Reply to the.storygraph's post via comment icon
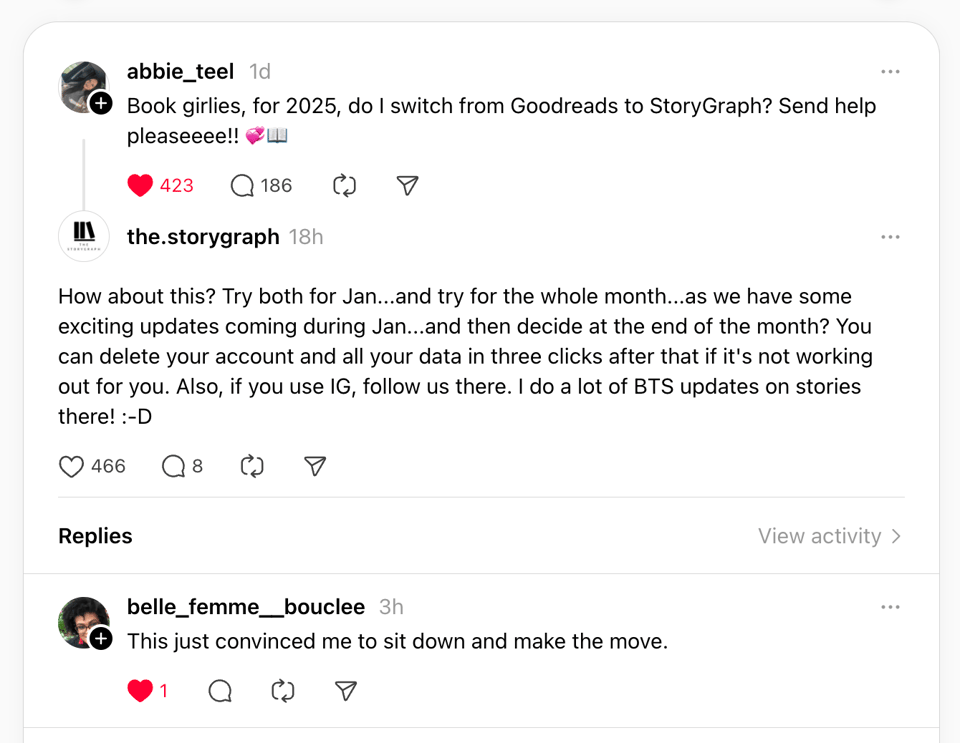This screenshot has width=960, height=743. pyautogui.click(x=174, y=466)
